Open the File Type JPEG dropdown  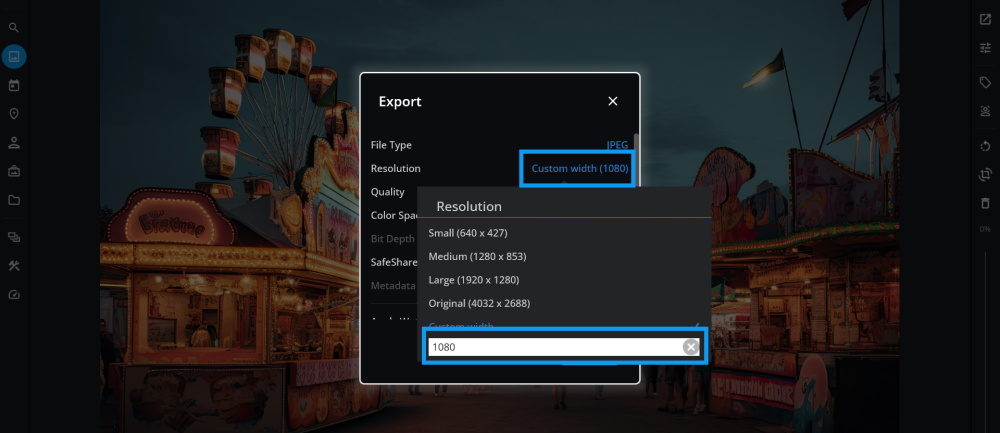pyautogui.click(x=617, y=145)
